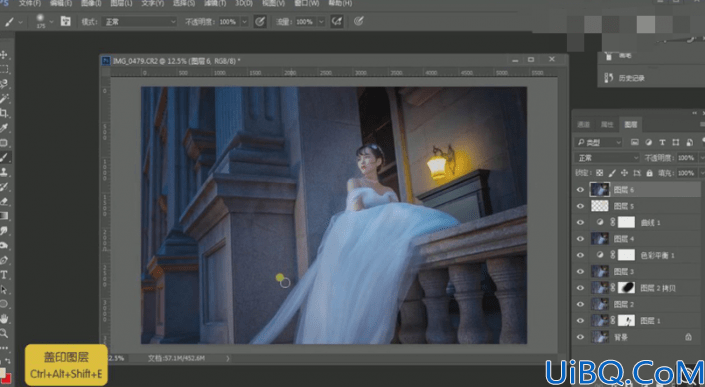The height and width of the screenshot is (387, 705).
Task: Open the layer blend mode 正常 dropdown
Action: tap(607, 158)
